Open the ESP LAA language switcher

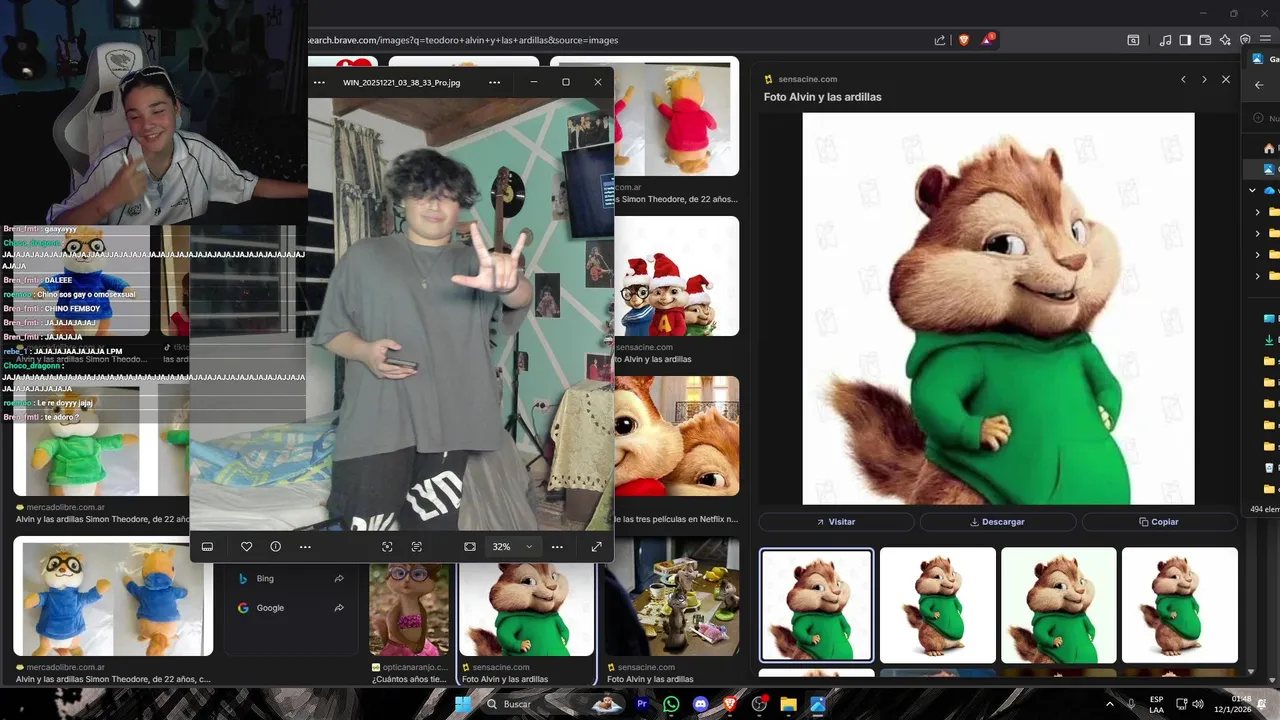point(1156,704)
